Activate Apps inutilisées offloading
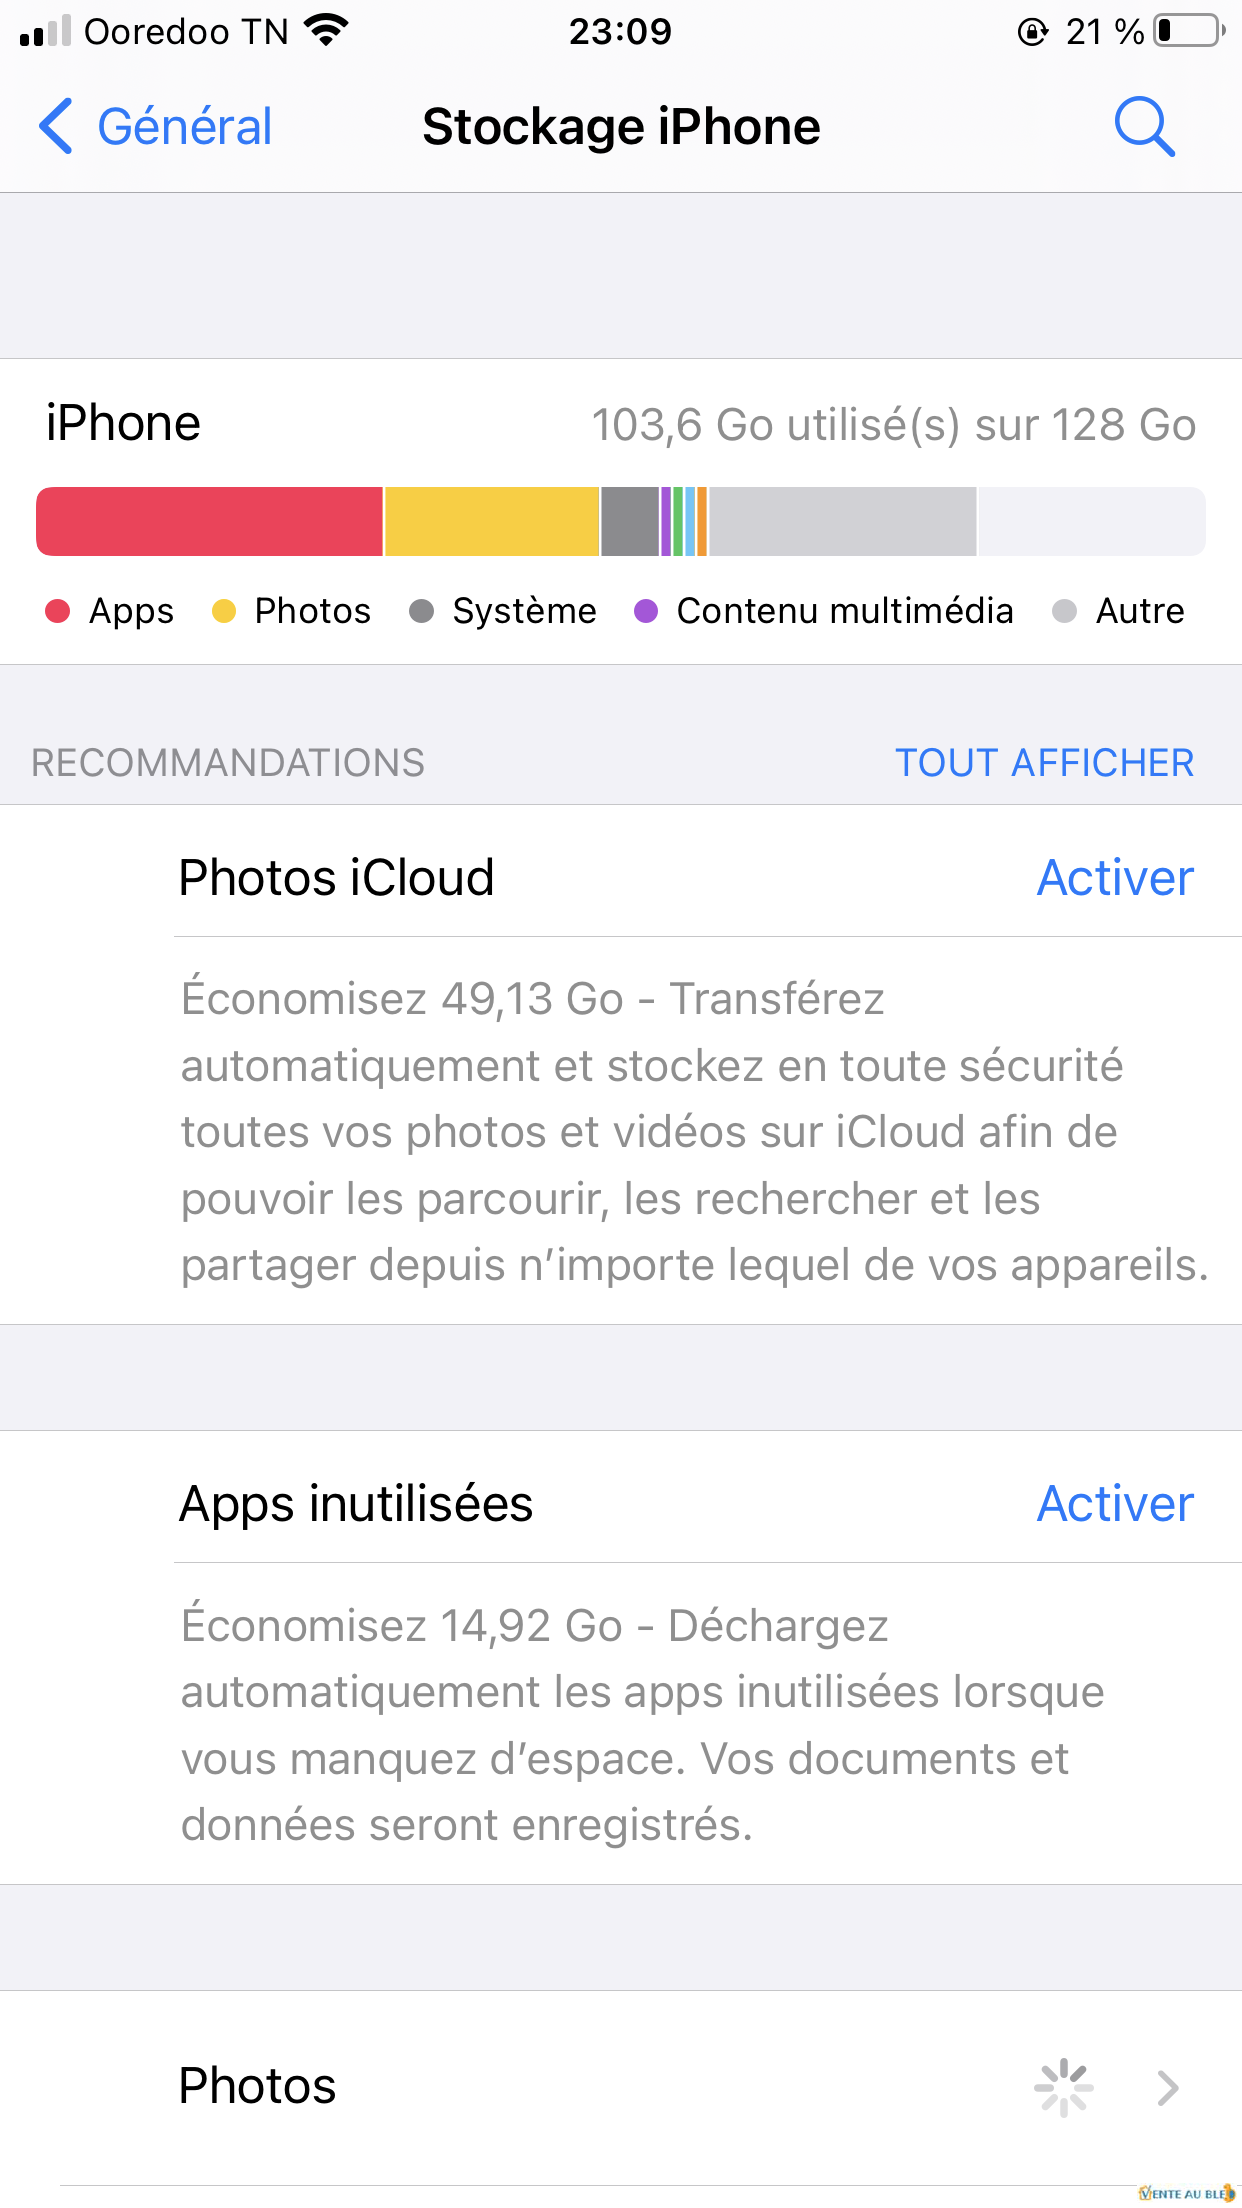 click(x=1115, y=1504)
